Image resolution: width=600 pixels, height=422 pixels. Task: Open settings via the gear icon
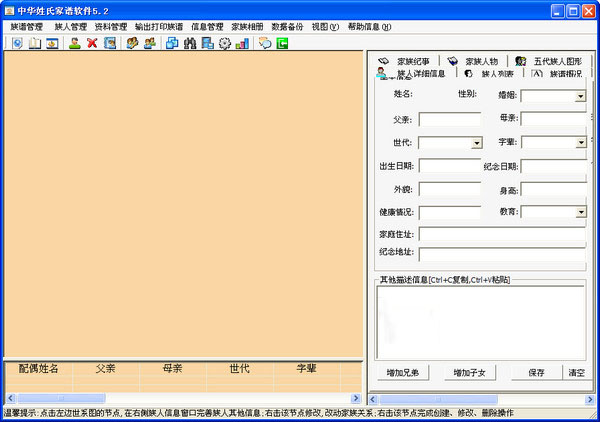[225, 43]
